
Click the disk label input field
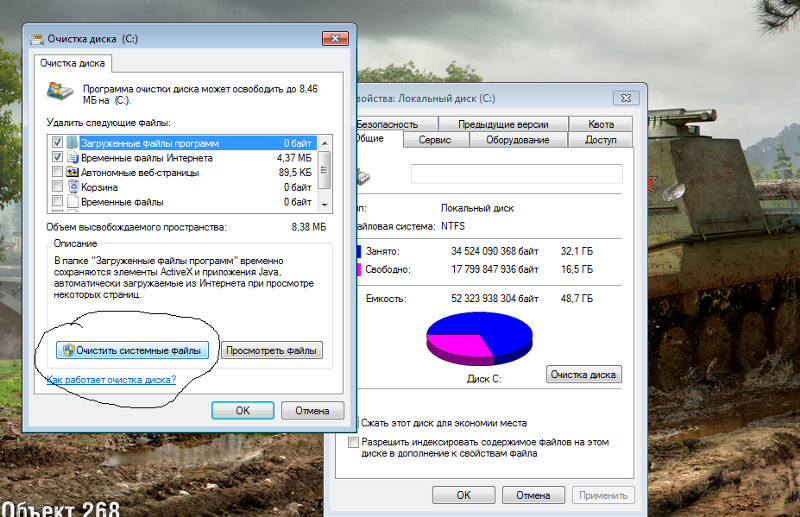tap(516, 174)
